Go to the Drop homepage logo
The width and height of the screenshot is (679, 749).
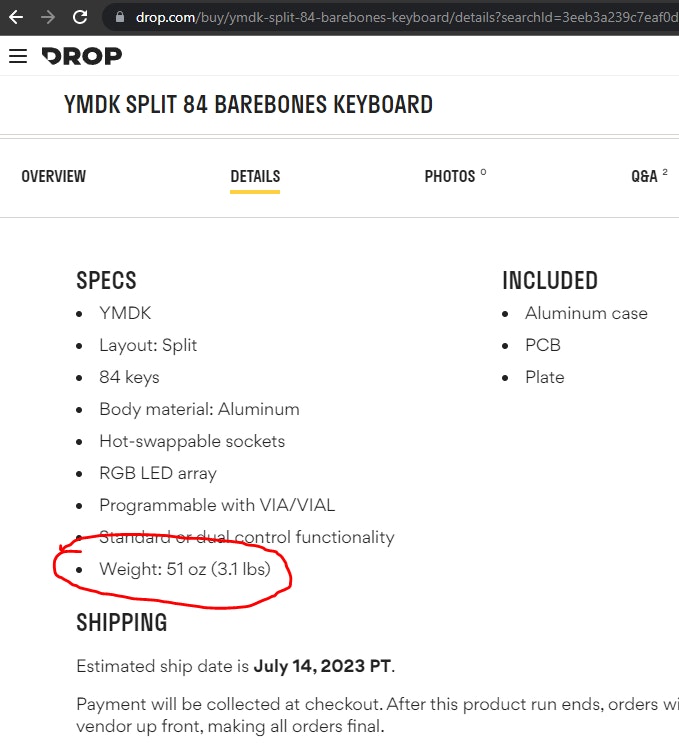click(82, 56)
